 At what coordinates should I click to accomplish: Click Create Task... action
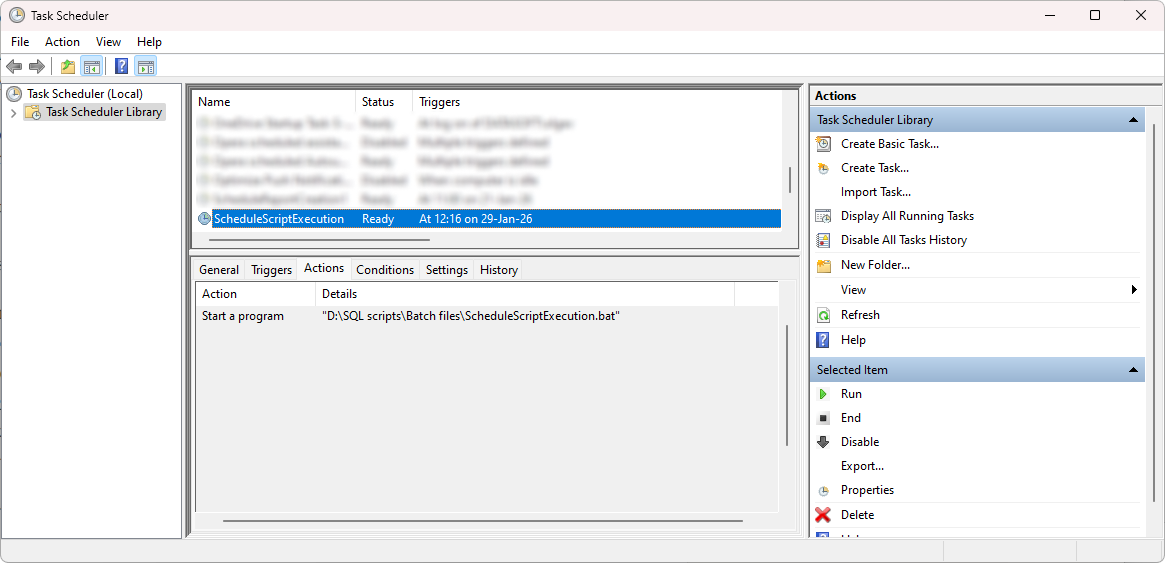tap(875, 168)
